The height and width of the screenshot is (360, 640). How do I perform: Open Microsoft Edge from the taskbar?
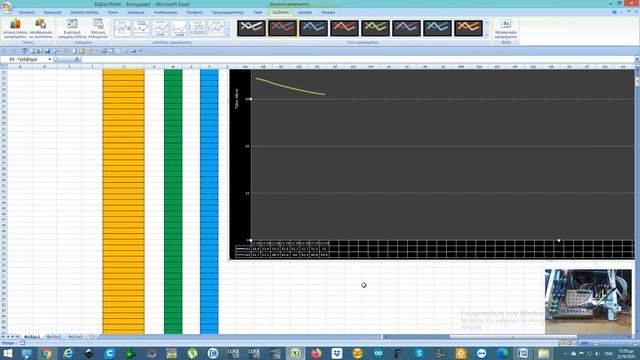tap(502, 353)
